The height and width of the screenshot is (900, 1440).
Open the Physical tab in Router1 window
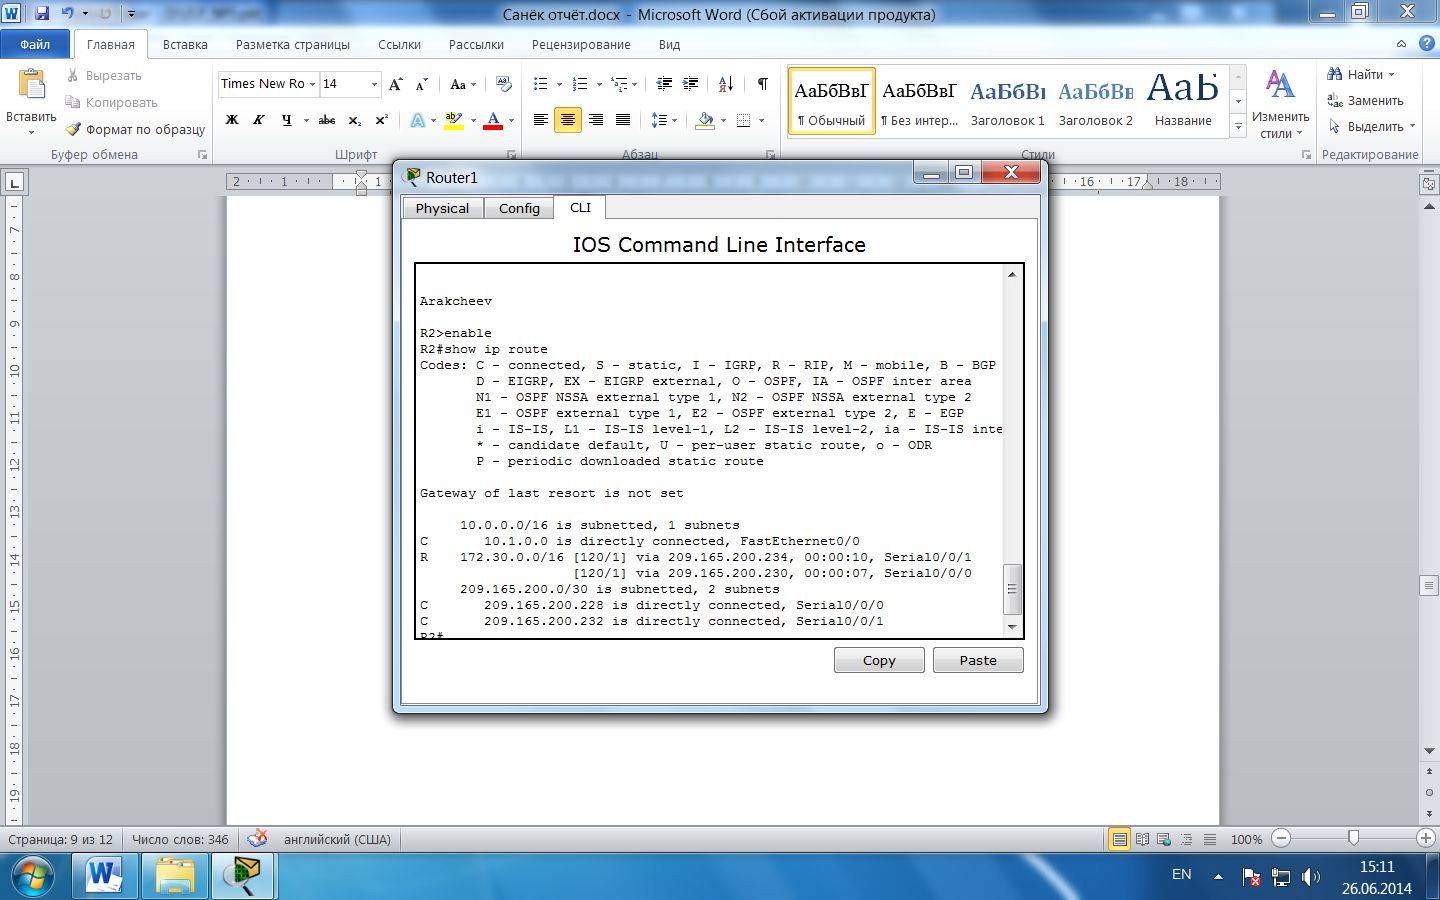442,208
